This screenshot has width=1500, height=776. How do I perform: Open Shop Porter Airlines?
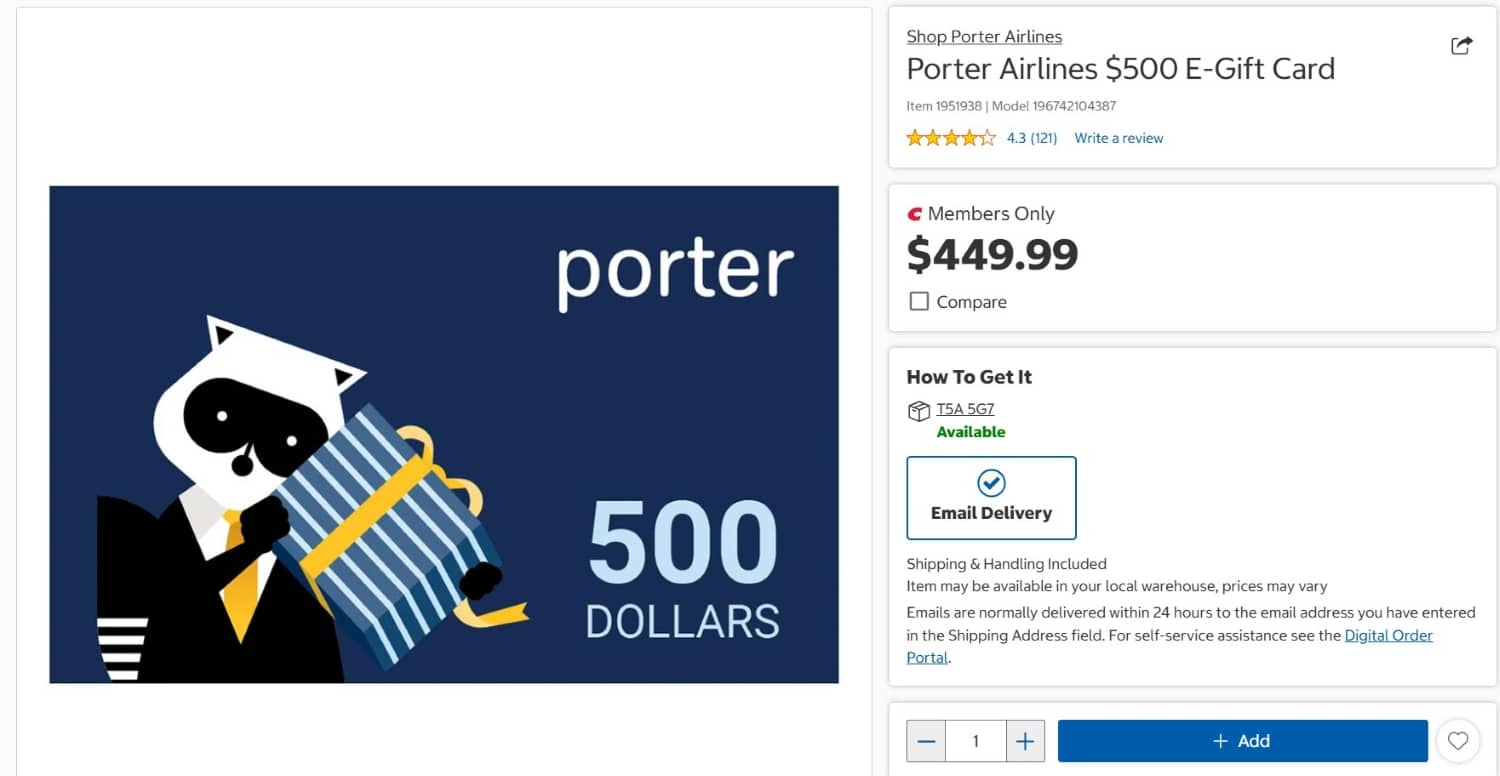(x=984, y=36)
